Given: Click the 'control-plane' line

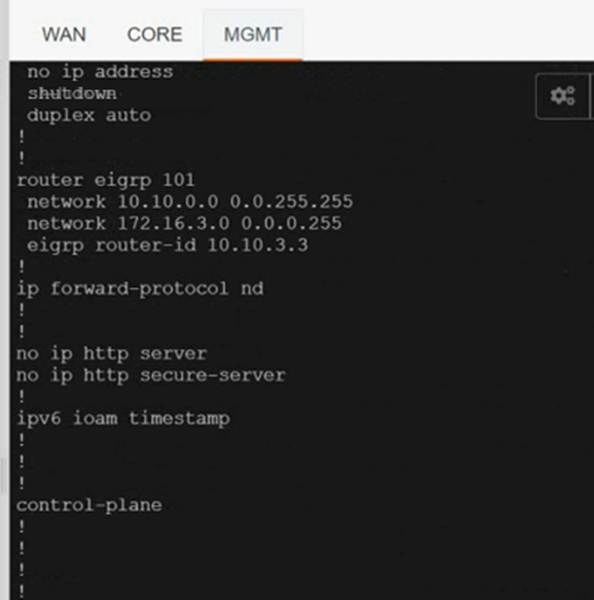Looking at the screenshot, I should 89,505.
